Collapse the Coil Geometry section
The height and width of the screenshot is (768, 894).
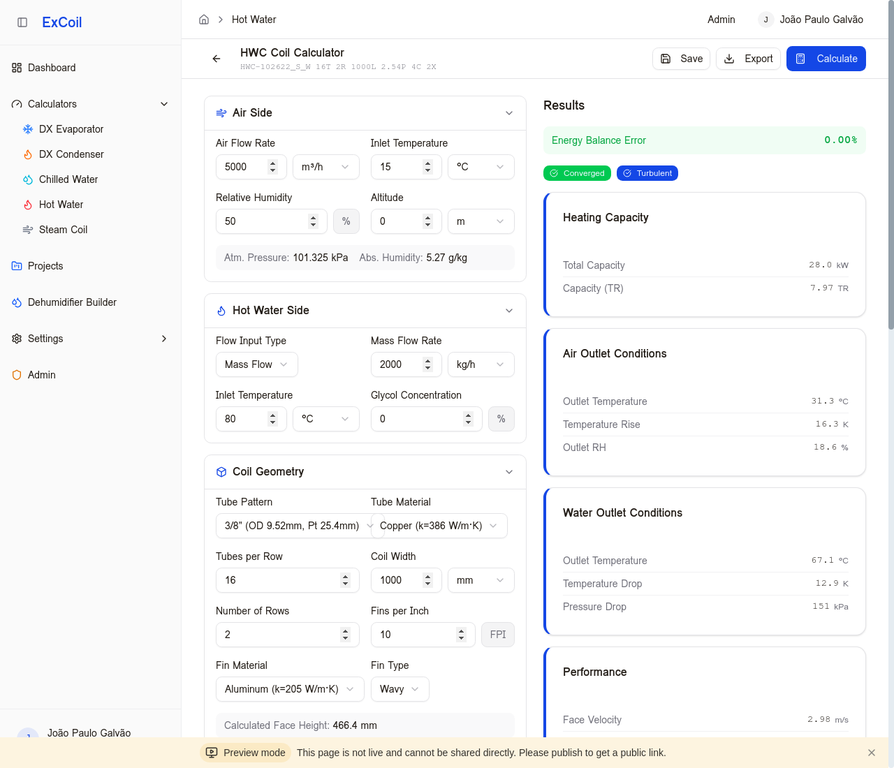click(x=509, y=472)
